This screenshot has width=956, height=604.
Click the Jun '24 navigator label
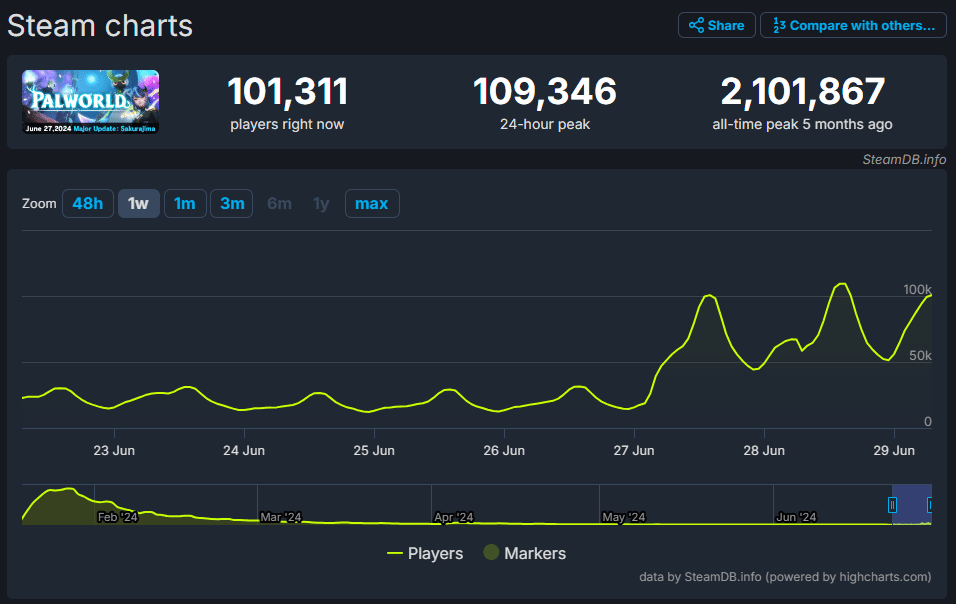796,517
